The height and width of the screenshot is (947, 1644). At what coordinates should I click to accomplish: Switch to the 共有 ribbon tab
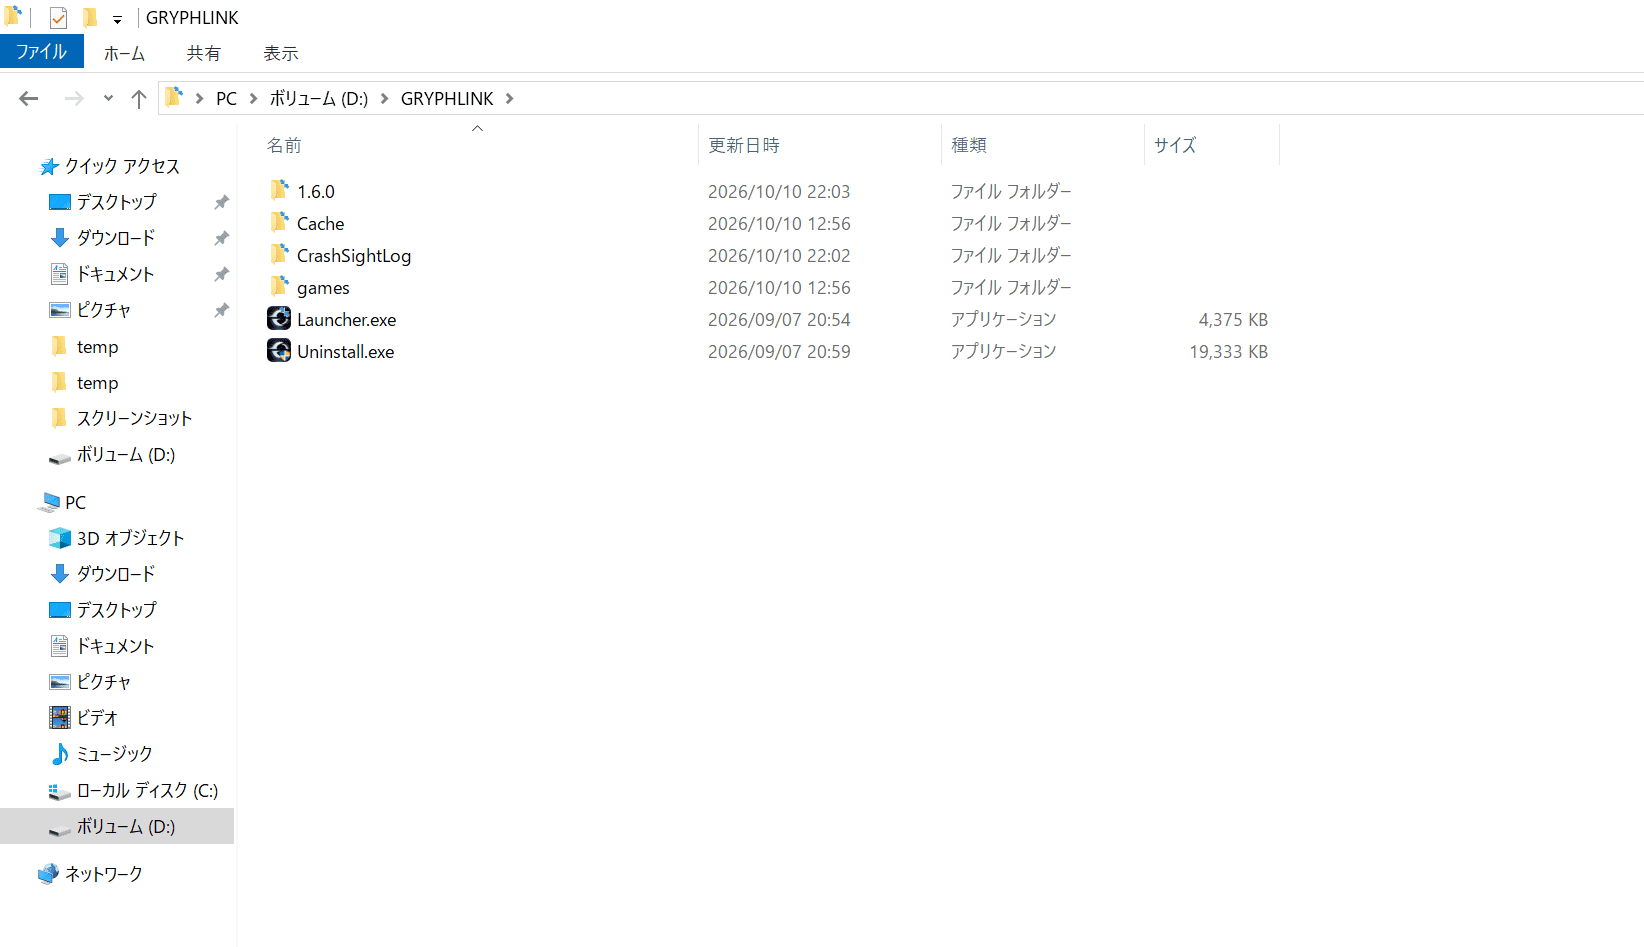click(x=204, y=53)
